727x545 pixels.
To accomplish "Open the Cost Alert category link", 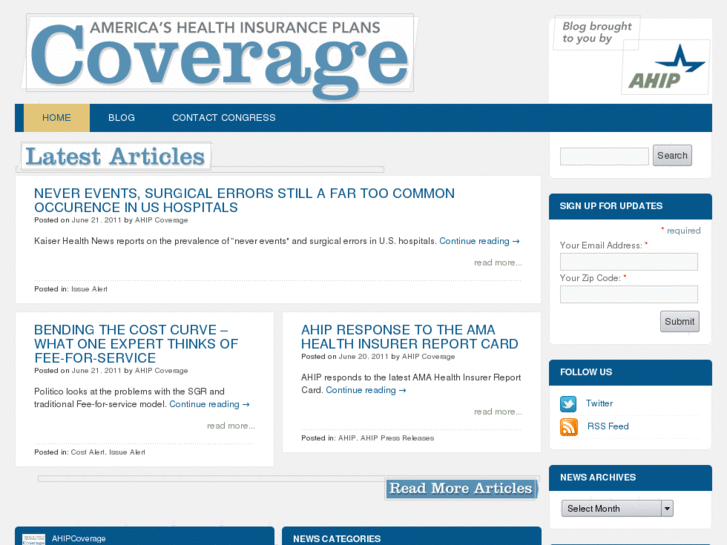I will tap(88, 452).
